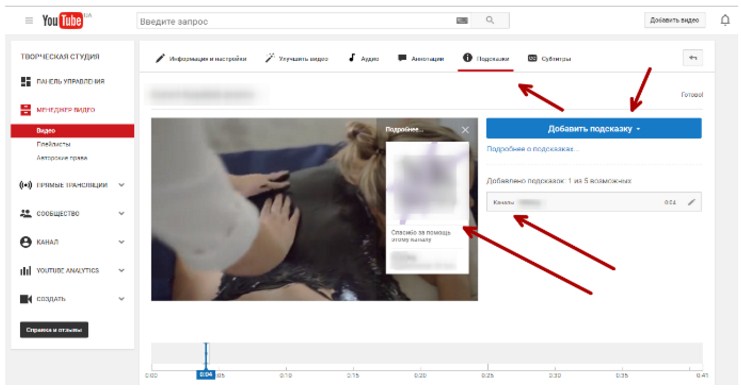The width and height of the screenshot is (741, 390).
Task: Click the Done status text at right
Action: tap(692, 95)
